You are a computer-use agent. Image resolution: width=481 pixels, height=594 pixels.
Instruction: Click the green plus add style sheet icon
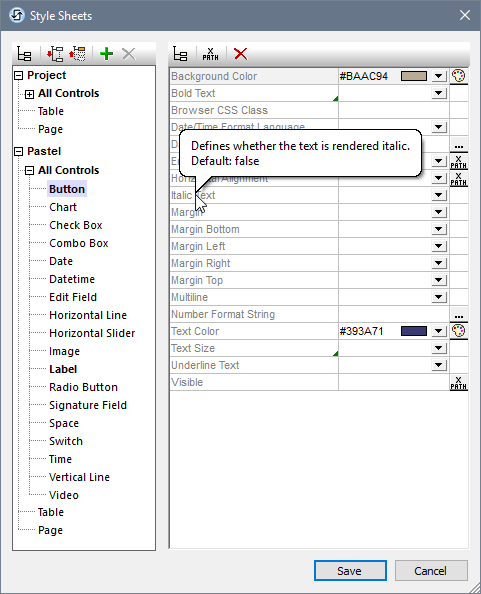106,54
